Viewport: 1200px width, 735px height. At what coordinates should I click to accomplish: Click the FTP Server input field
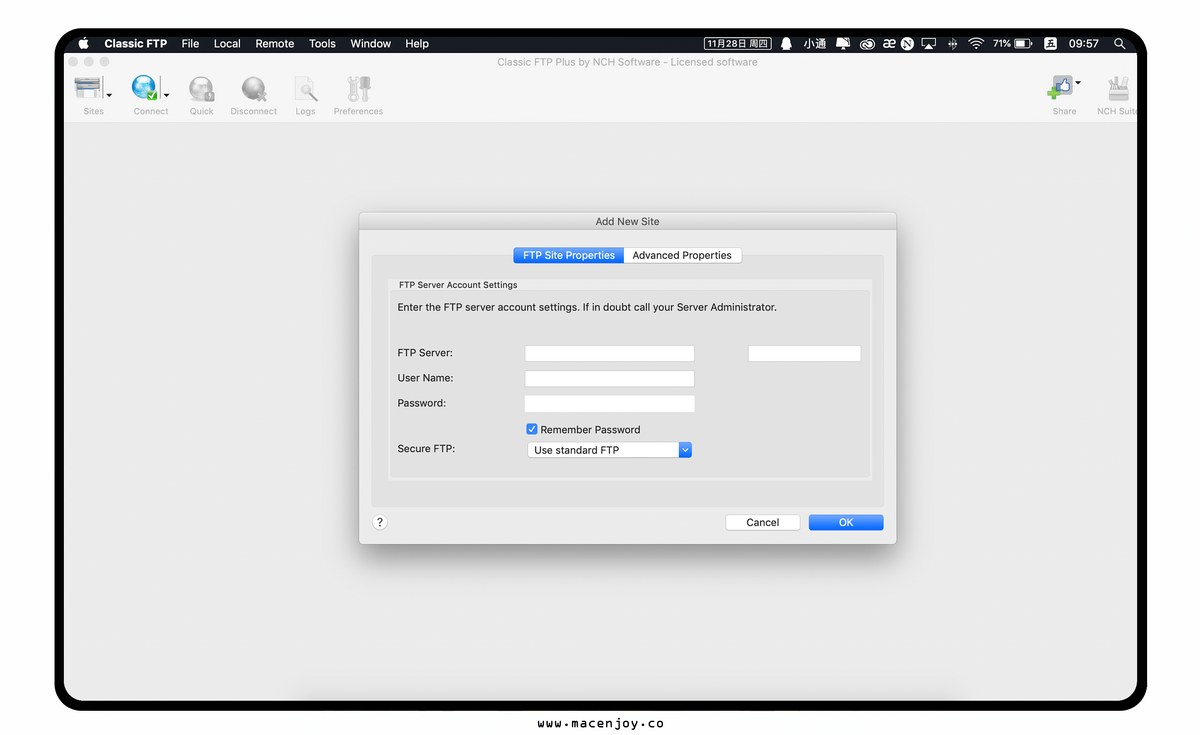(x=609, y=353)
